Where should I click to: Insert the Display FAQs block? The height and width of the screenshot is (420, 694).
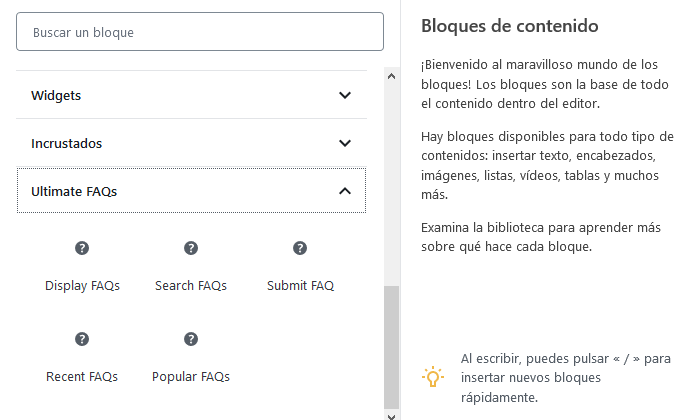(82, 266)
